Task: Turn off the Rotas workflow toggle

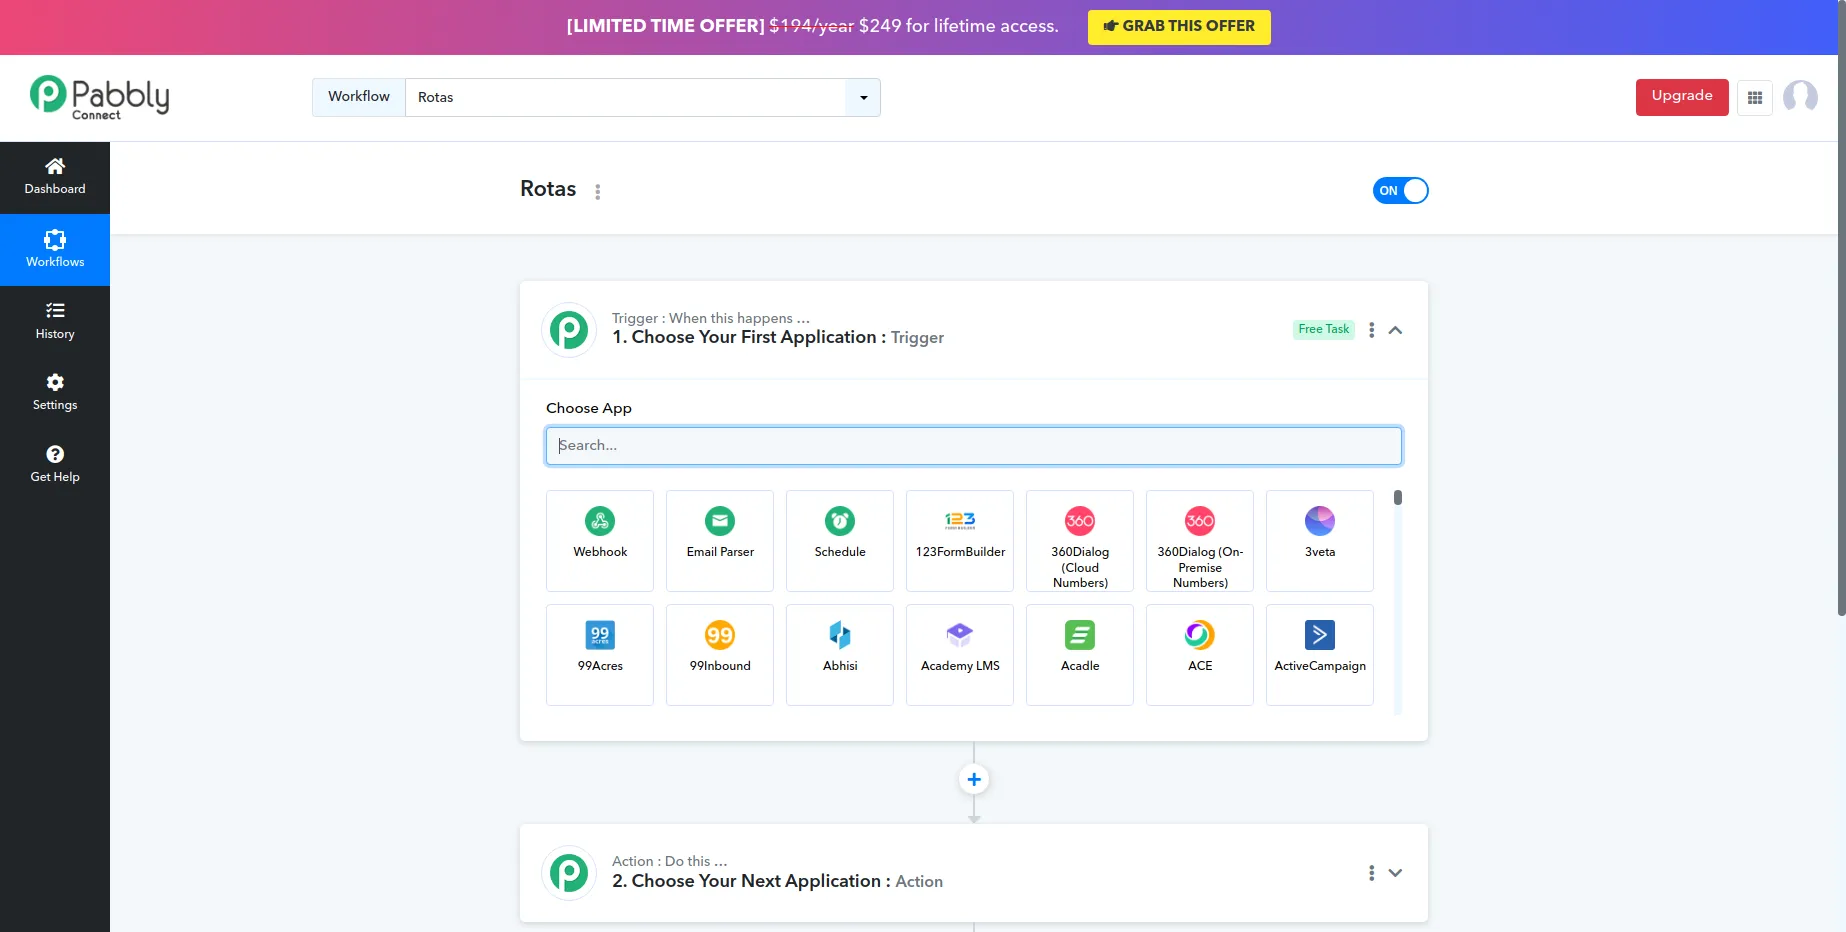Action: 1400,190
